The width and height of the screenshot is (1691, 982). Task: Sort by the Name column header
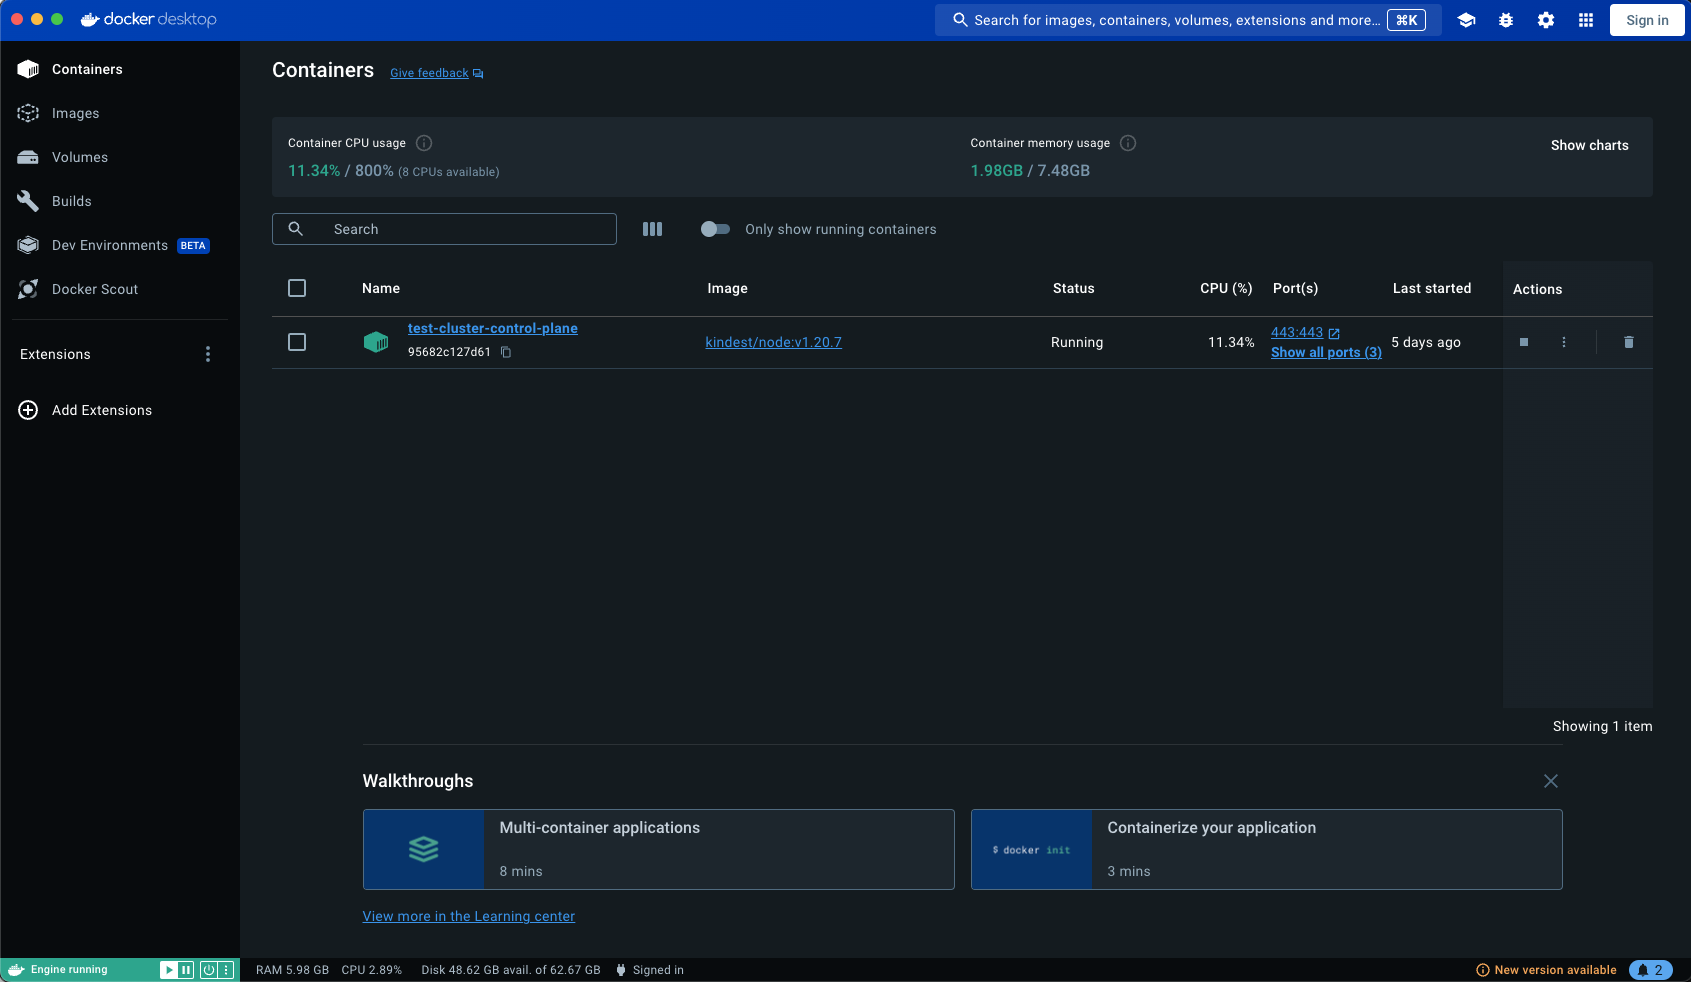(381, 288)
